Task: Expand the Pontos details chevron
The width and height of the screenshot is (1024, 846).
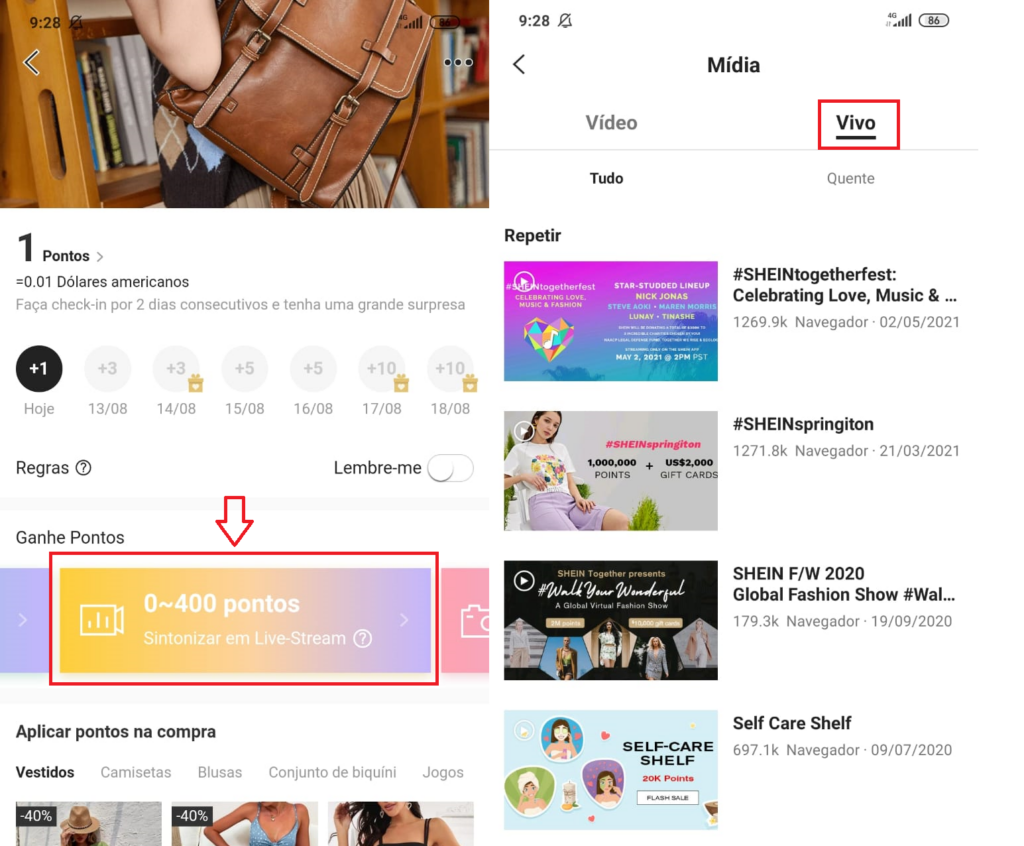Action: [100, 257]
